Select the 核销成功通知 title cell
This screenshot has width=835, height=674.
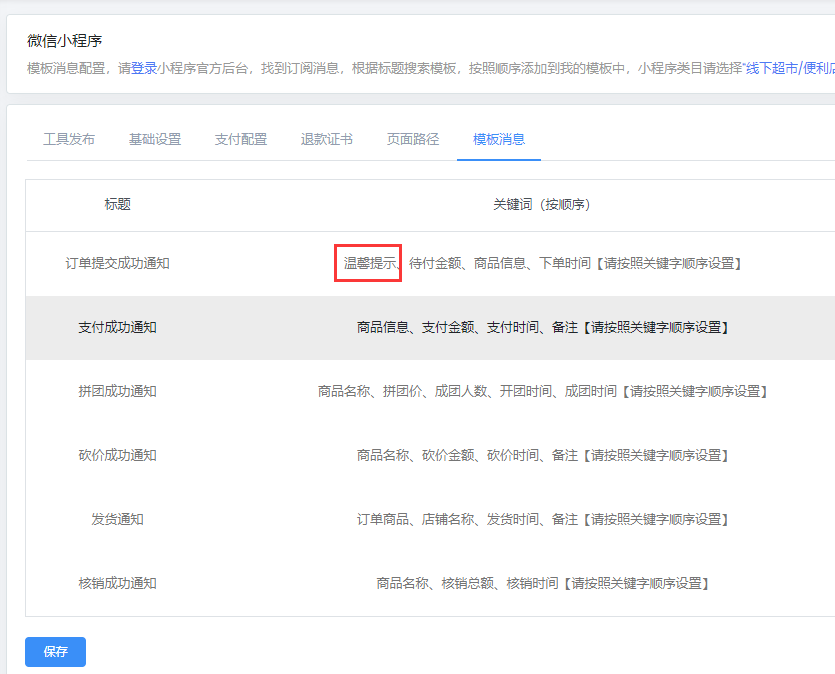click(118, 583)
